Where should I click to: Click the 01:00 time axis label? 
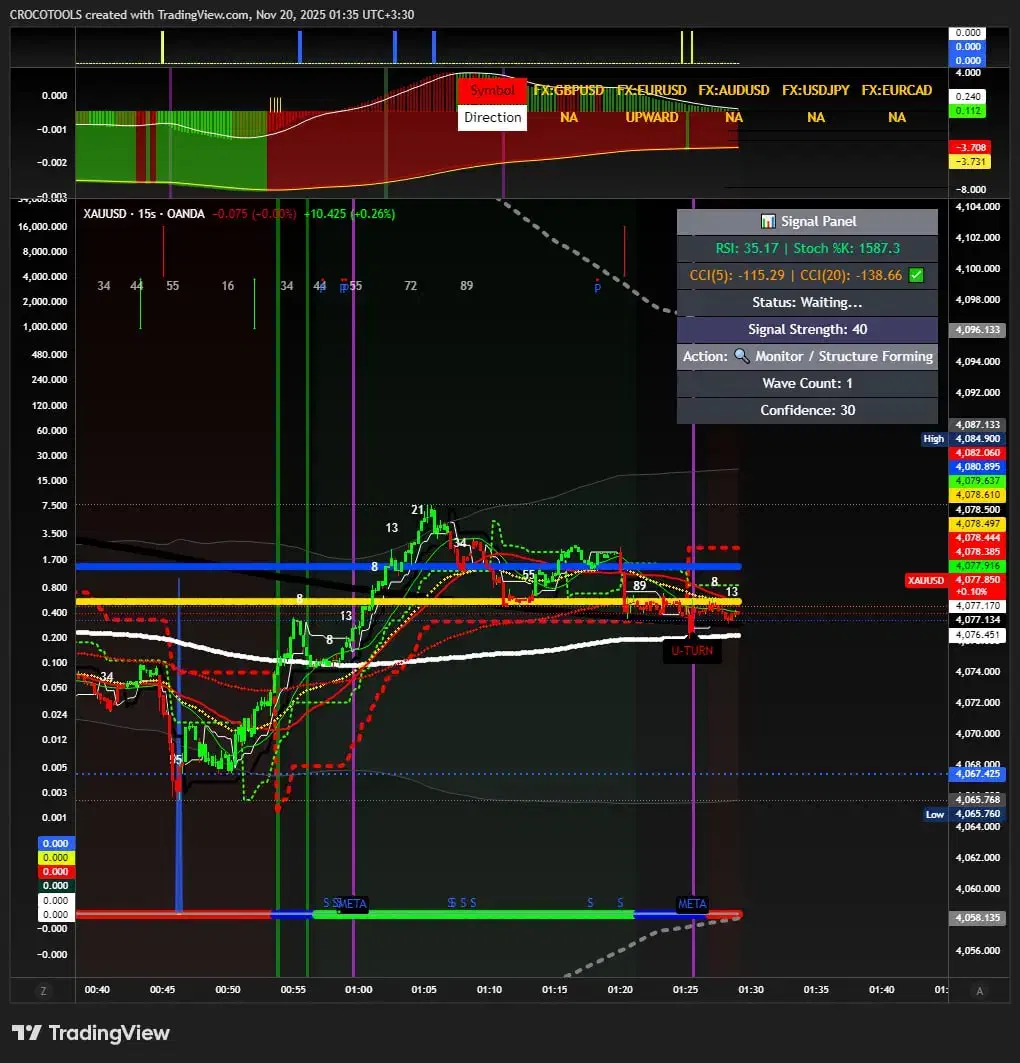pyautogui.click(x=359, y=990)
